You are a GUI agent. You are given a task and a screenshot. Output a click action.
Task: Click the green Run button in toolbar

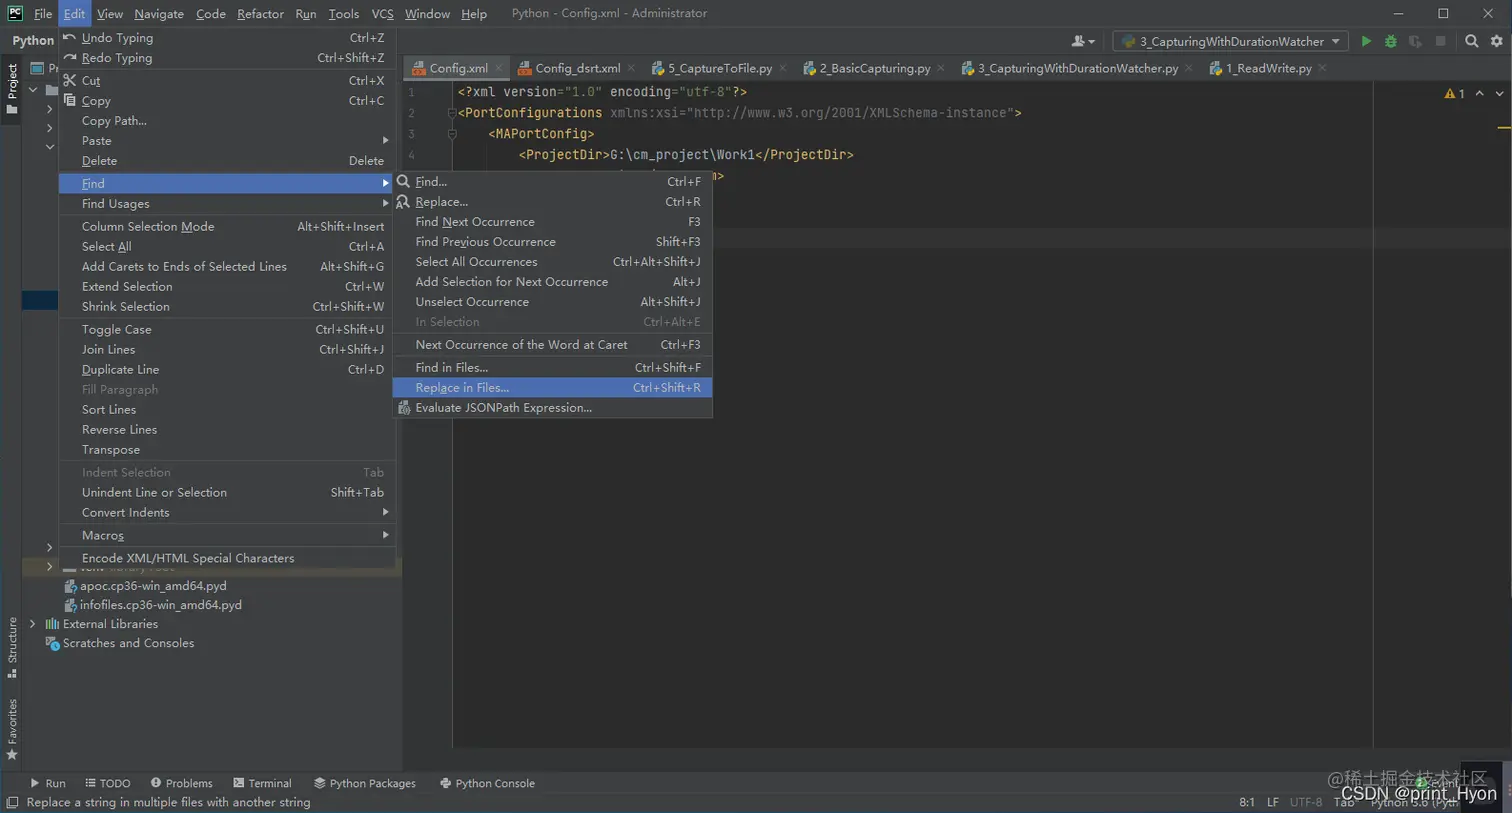pyautogui.click(x=1366, y=41)
